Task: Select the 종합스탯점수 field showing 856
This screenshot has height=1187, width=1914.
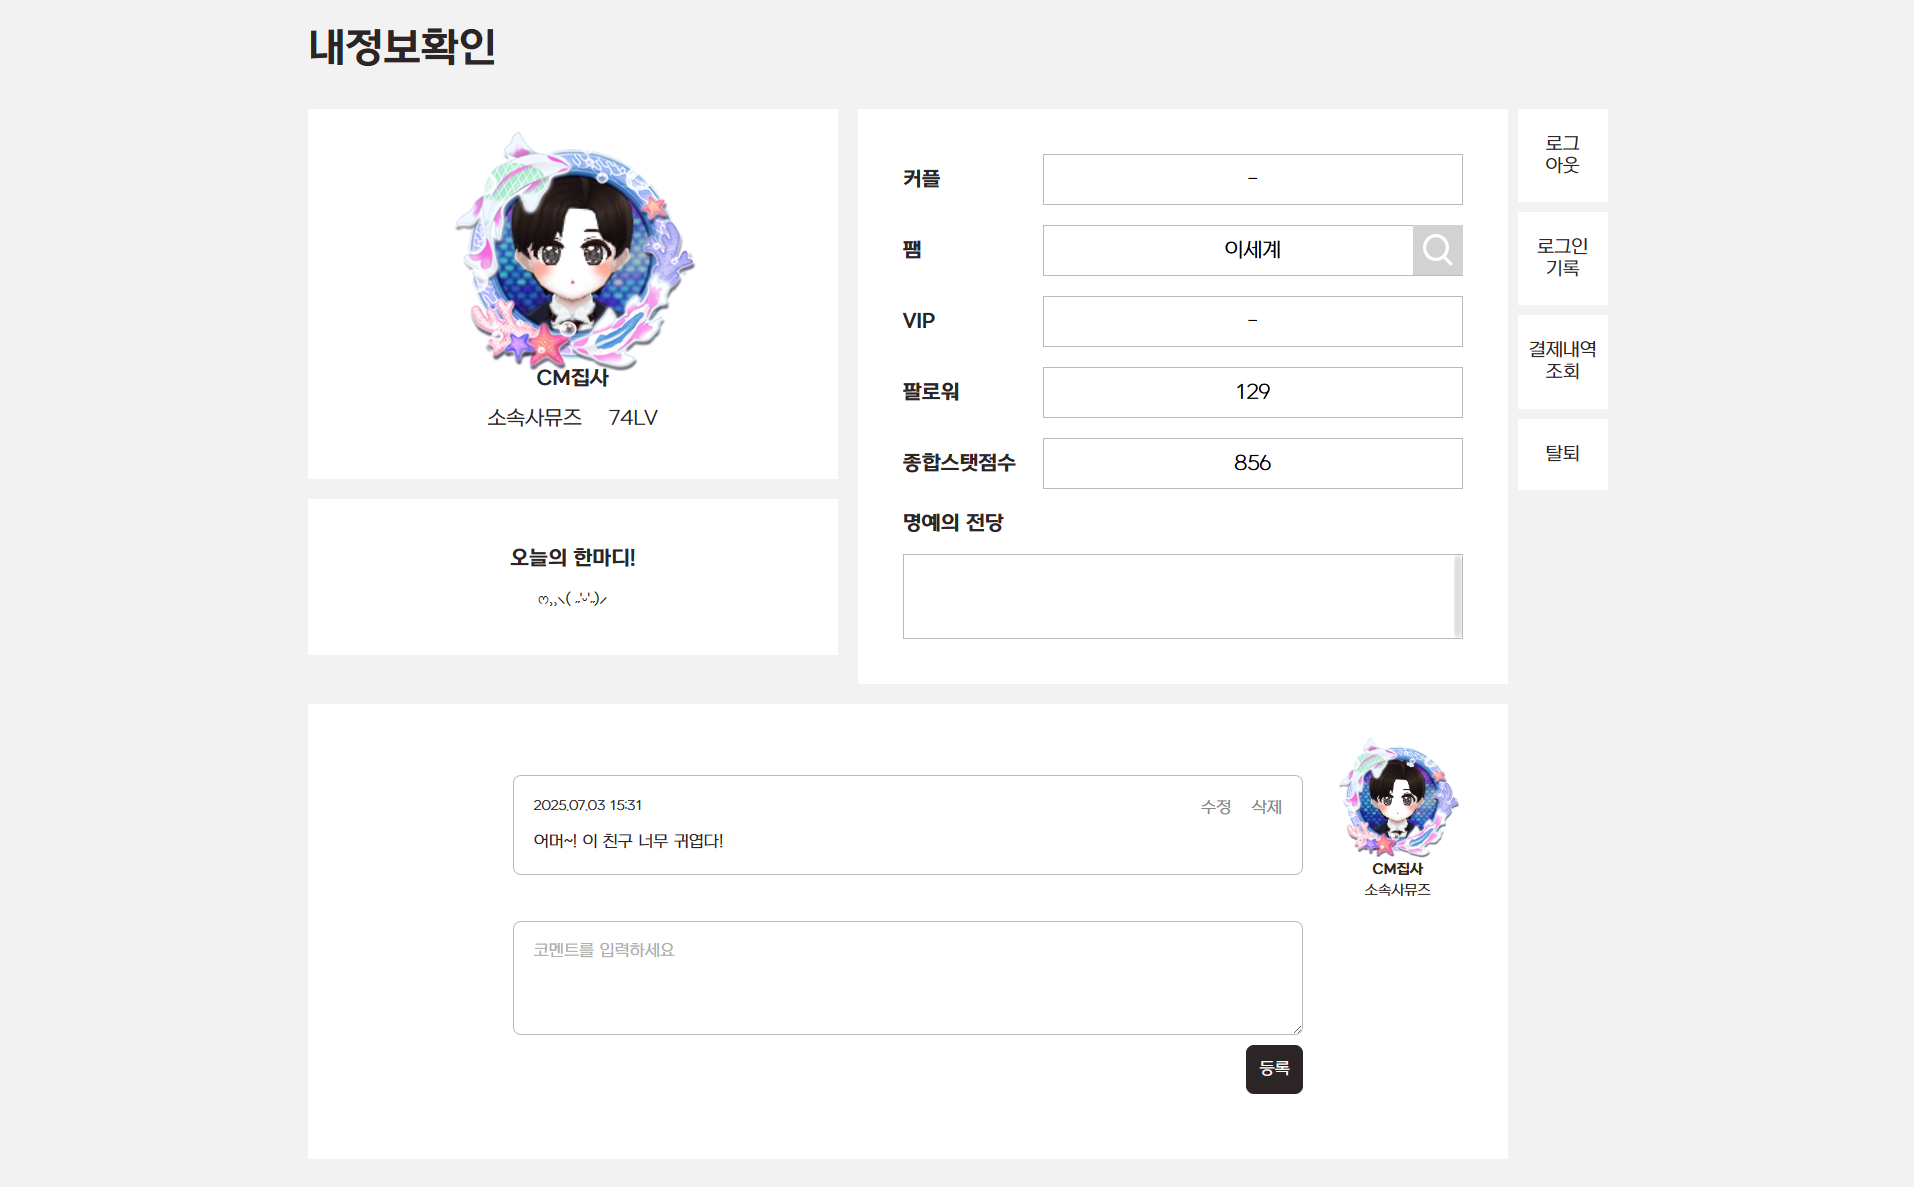Action: click(x=1252, y=463)
